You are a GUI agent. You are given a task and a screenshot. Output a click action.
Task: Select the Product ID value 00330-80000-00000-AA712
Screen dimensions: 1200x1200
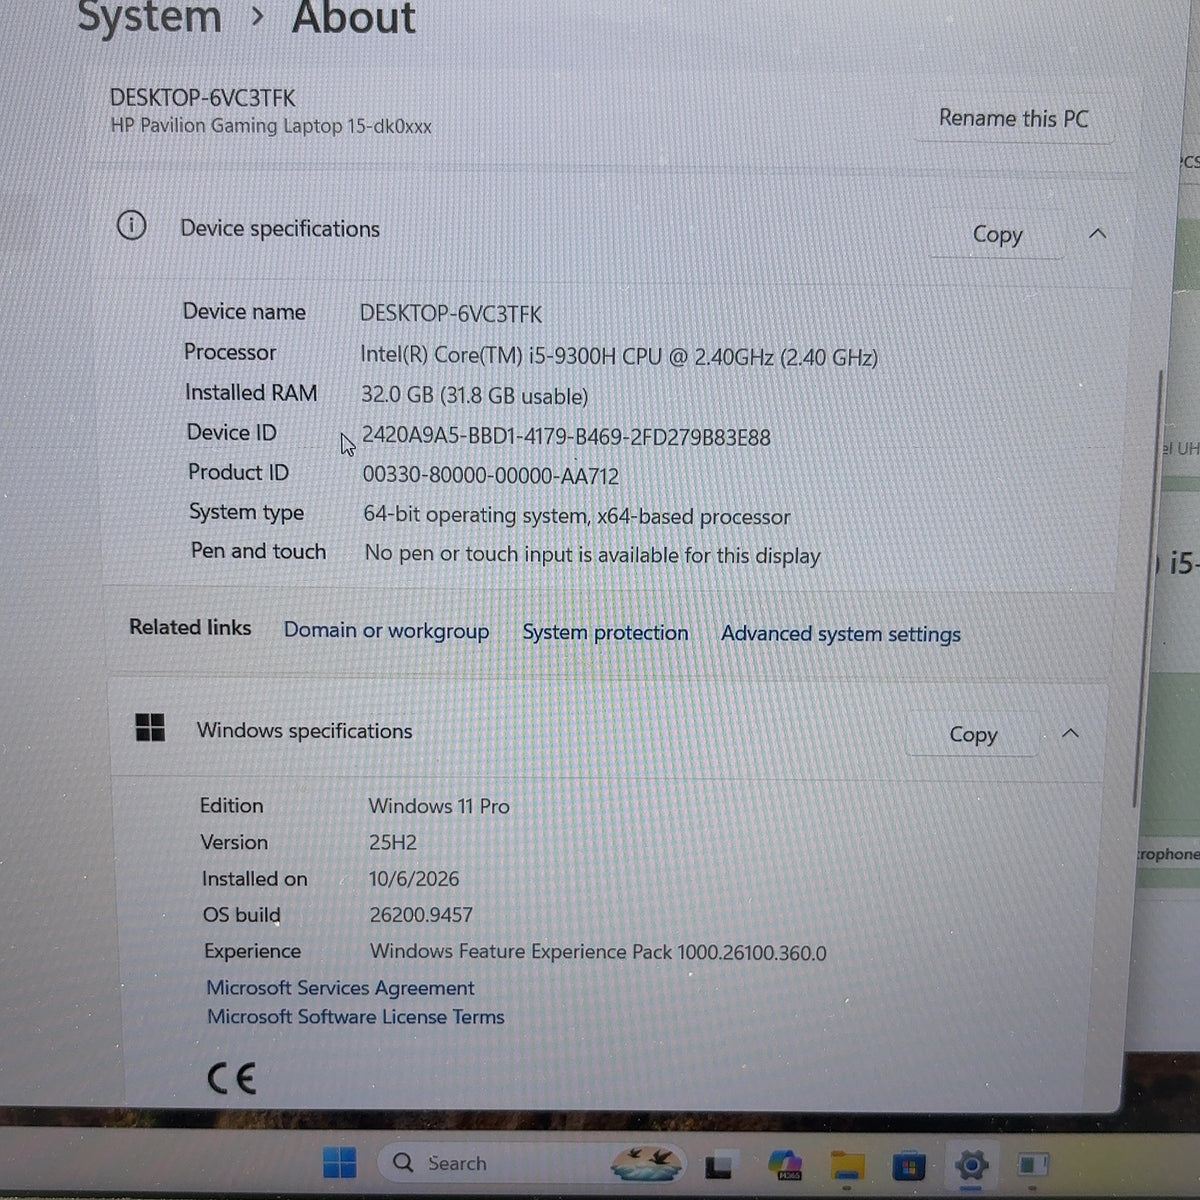490,476
